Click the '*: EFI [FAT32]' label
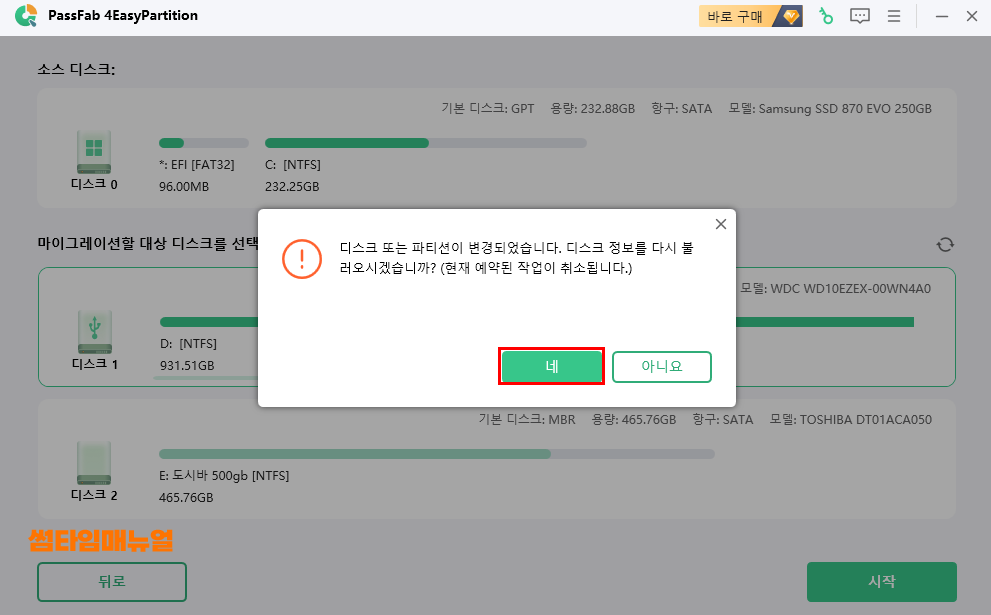Screen dimensions: 991x615 pos(197,165)
